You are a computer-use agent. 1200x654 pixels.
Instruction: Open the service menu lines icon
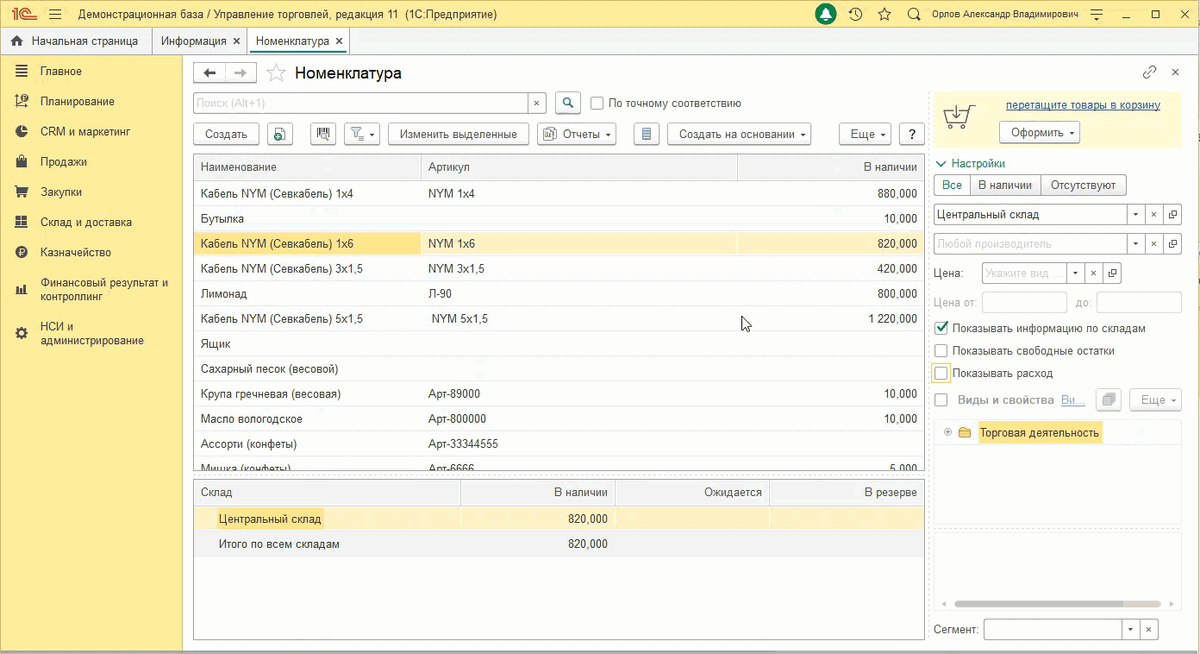click(1098, 14)
